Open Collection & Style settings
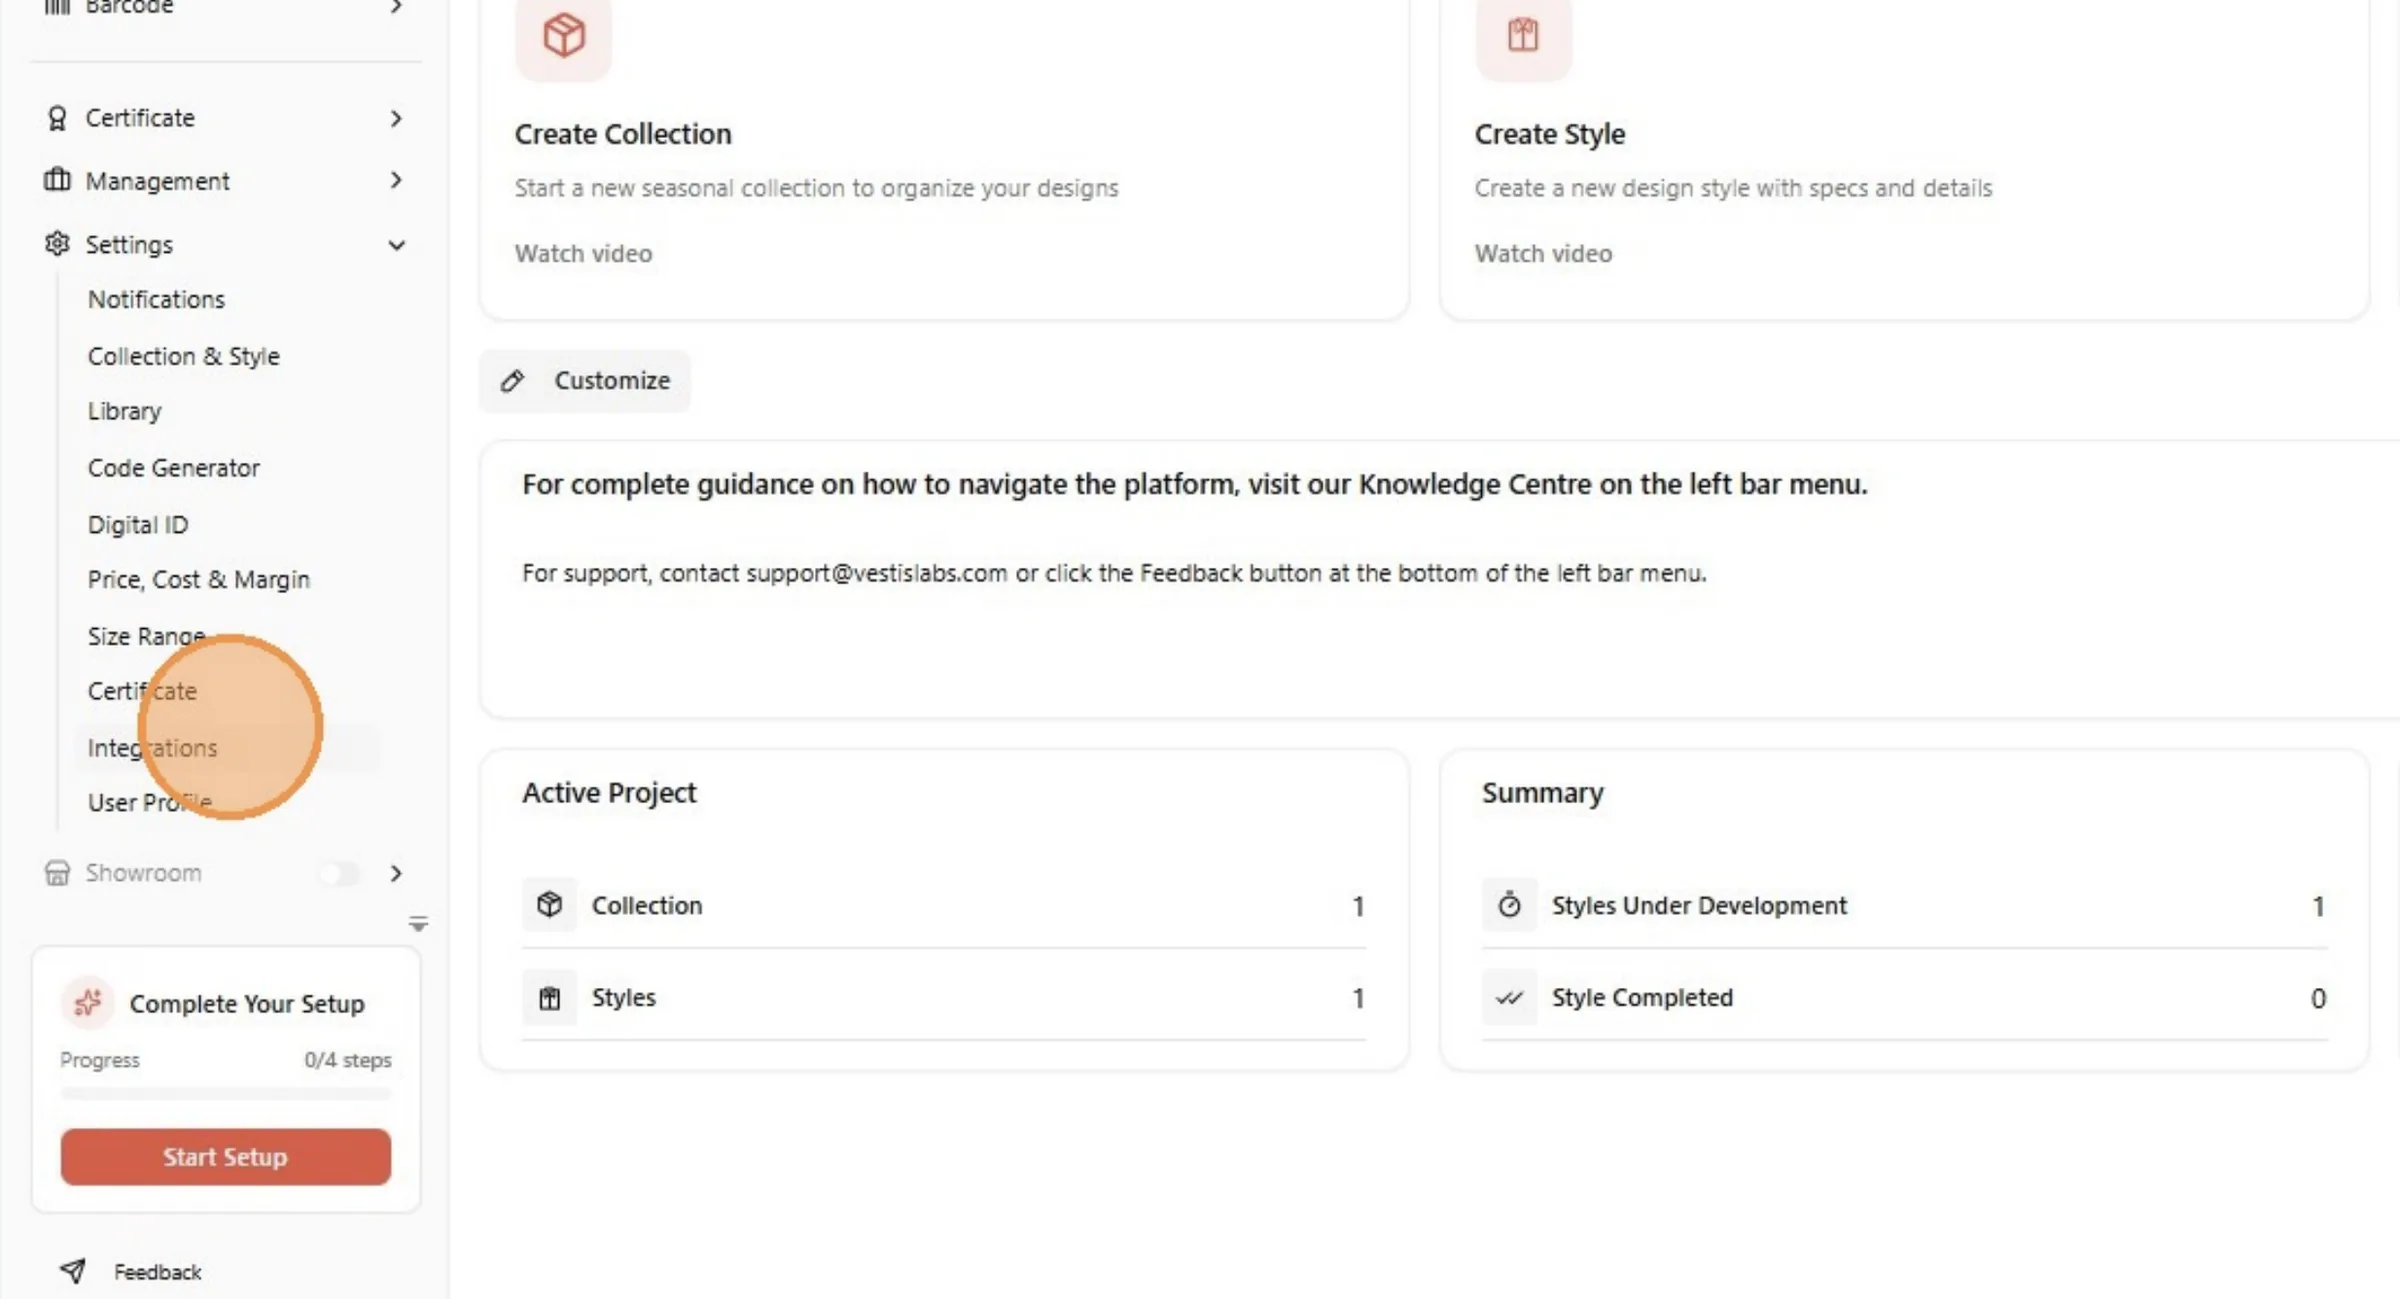2400x1299 pixels. (x=184, y=356)
